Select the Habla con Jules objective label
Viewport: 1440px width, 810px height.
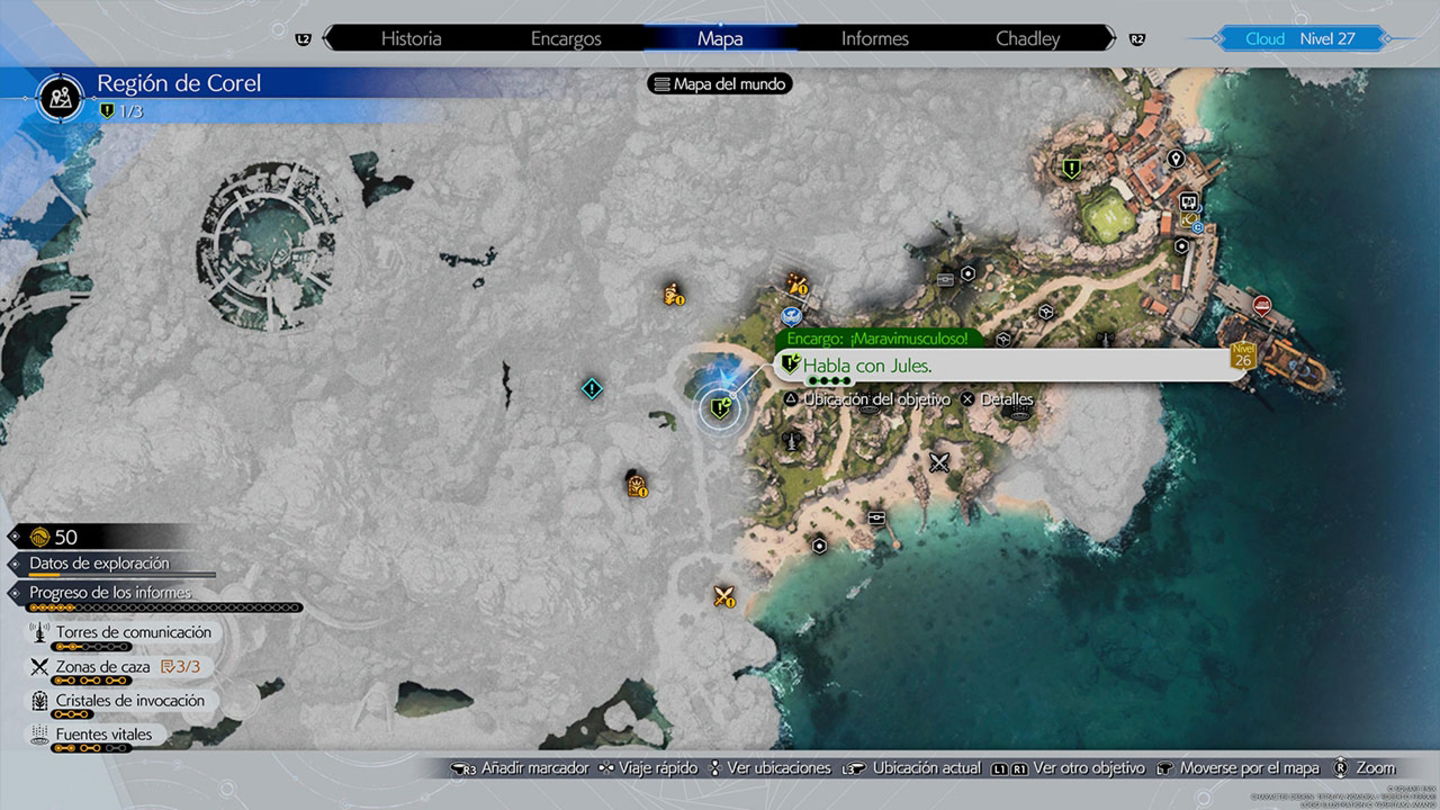click(868, 366)
